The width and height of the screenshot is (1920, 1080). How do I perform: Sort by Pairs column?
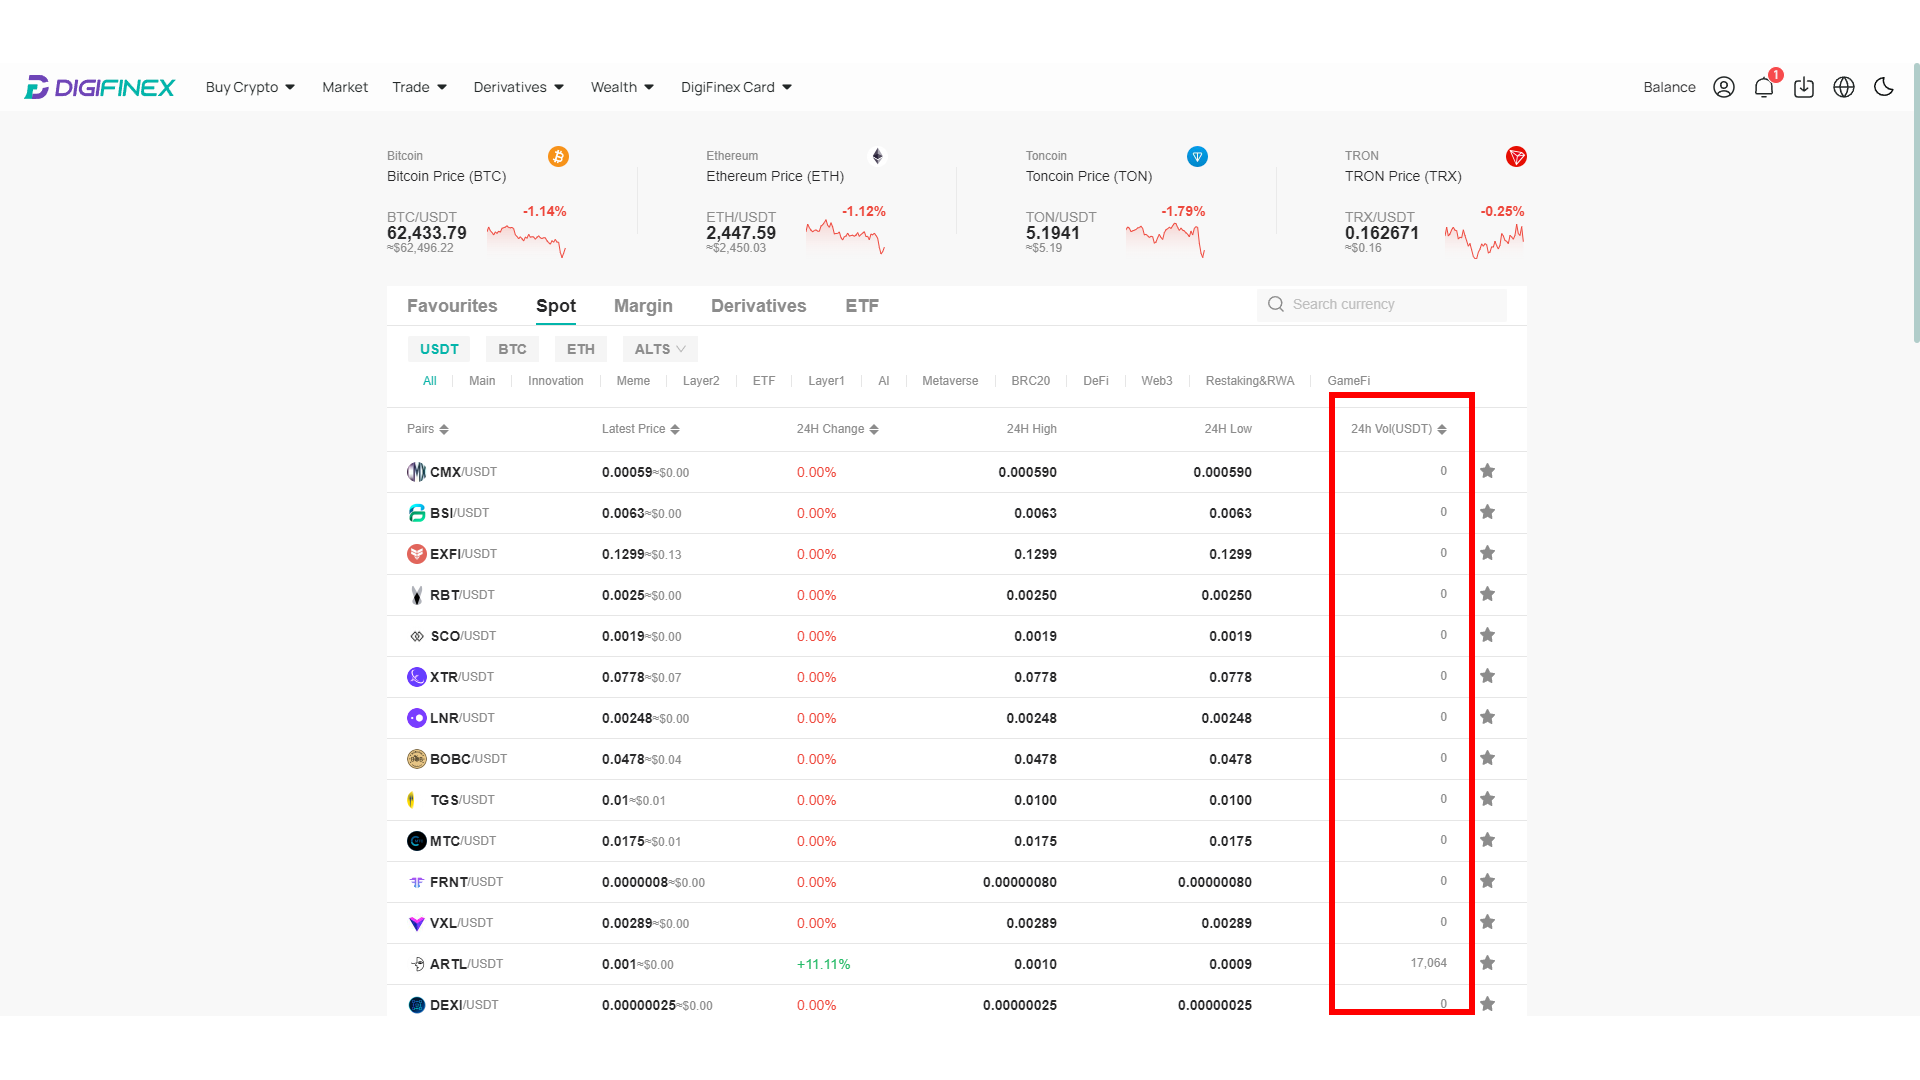428,429
